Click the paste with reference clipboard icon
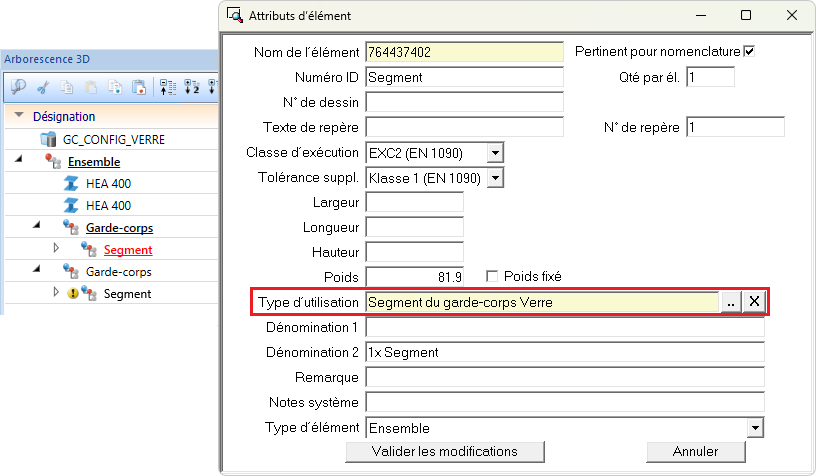Viewport: 816px width, 476px height. coord(139,87)
